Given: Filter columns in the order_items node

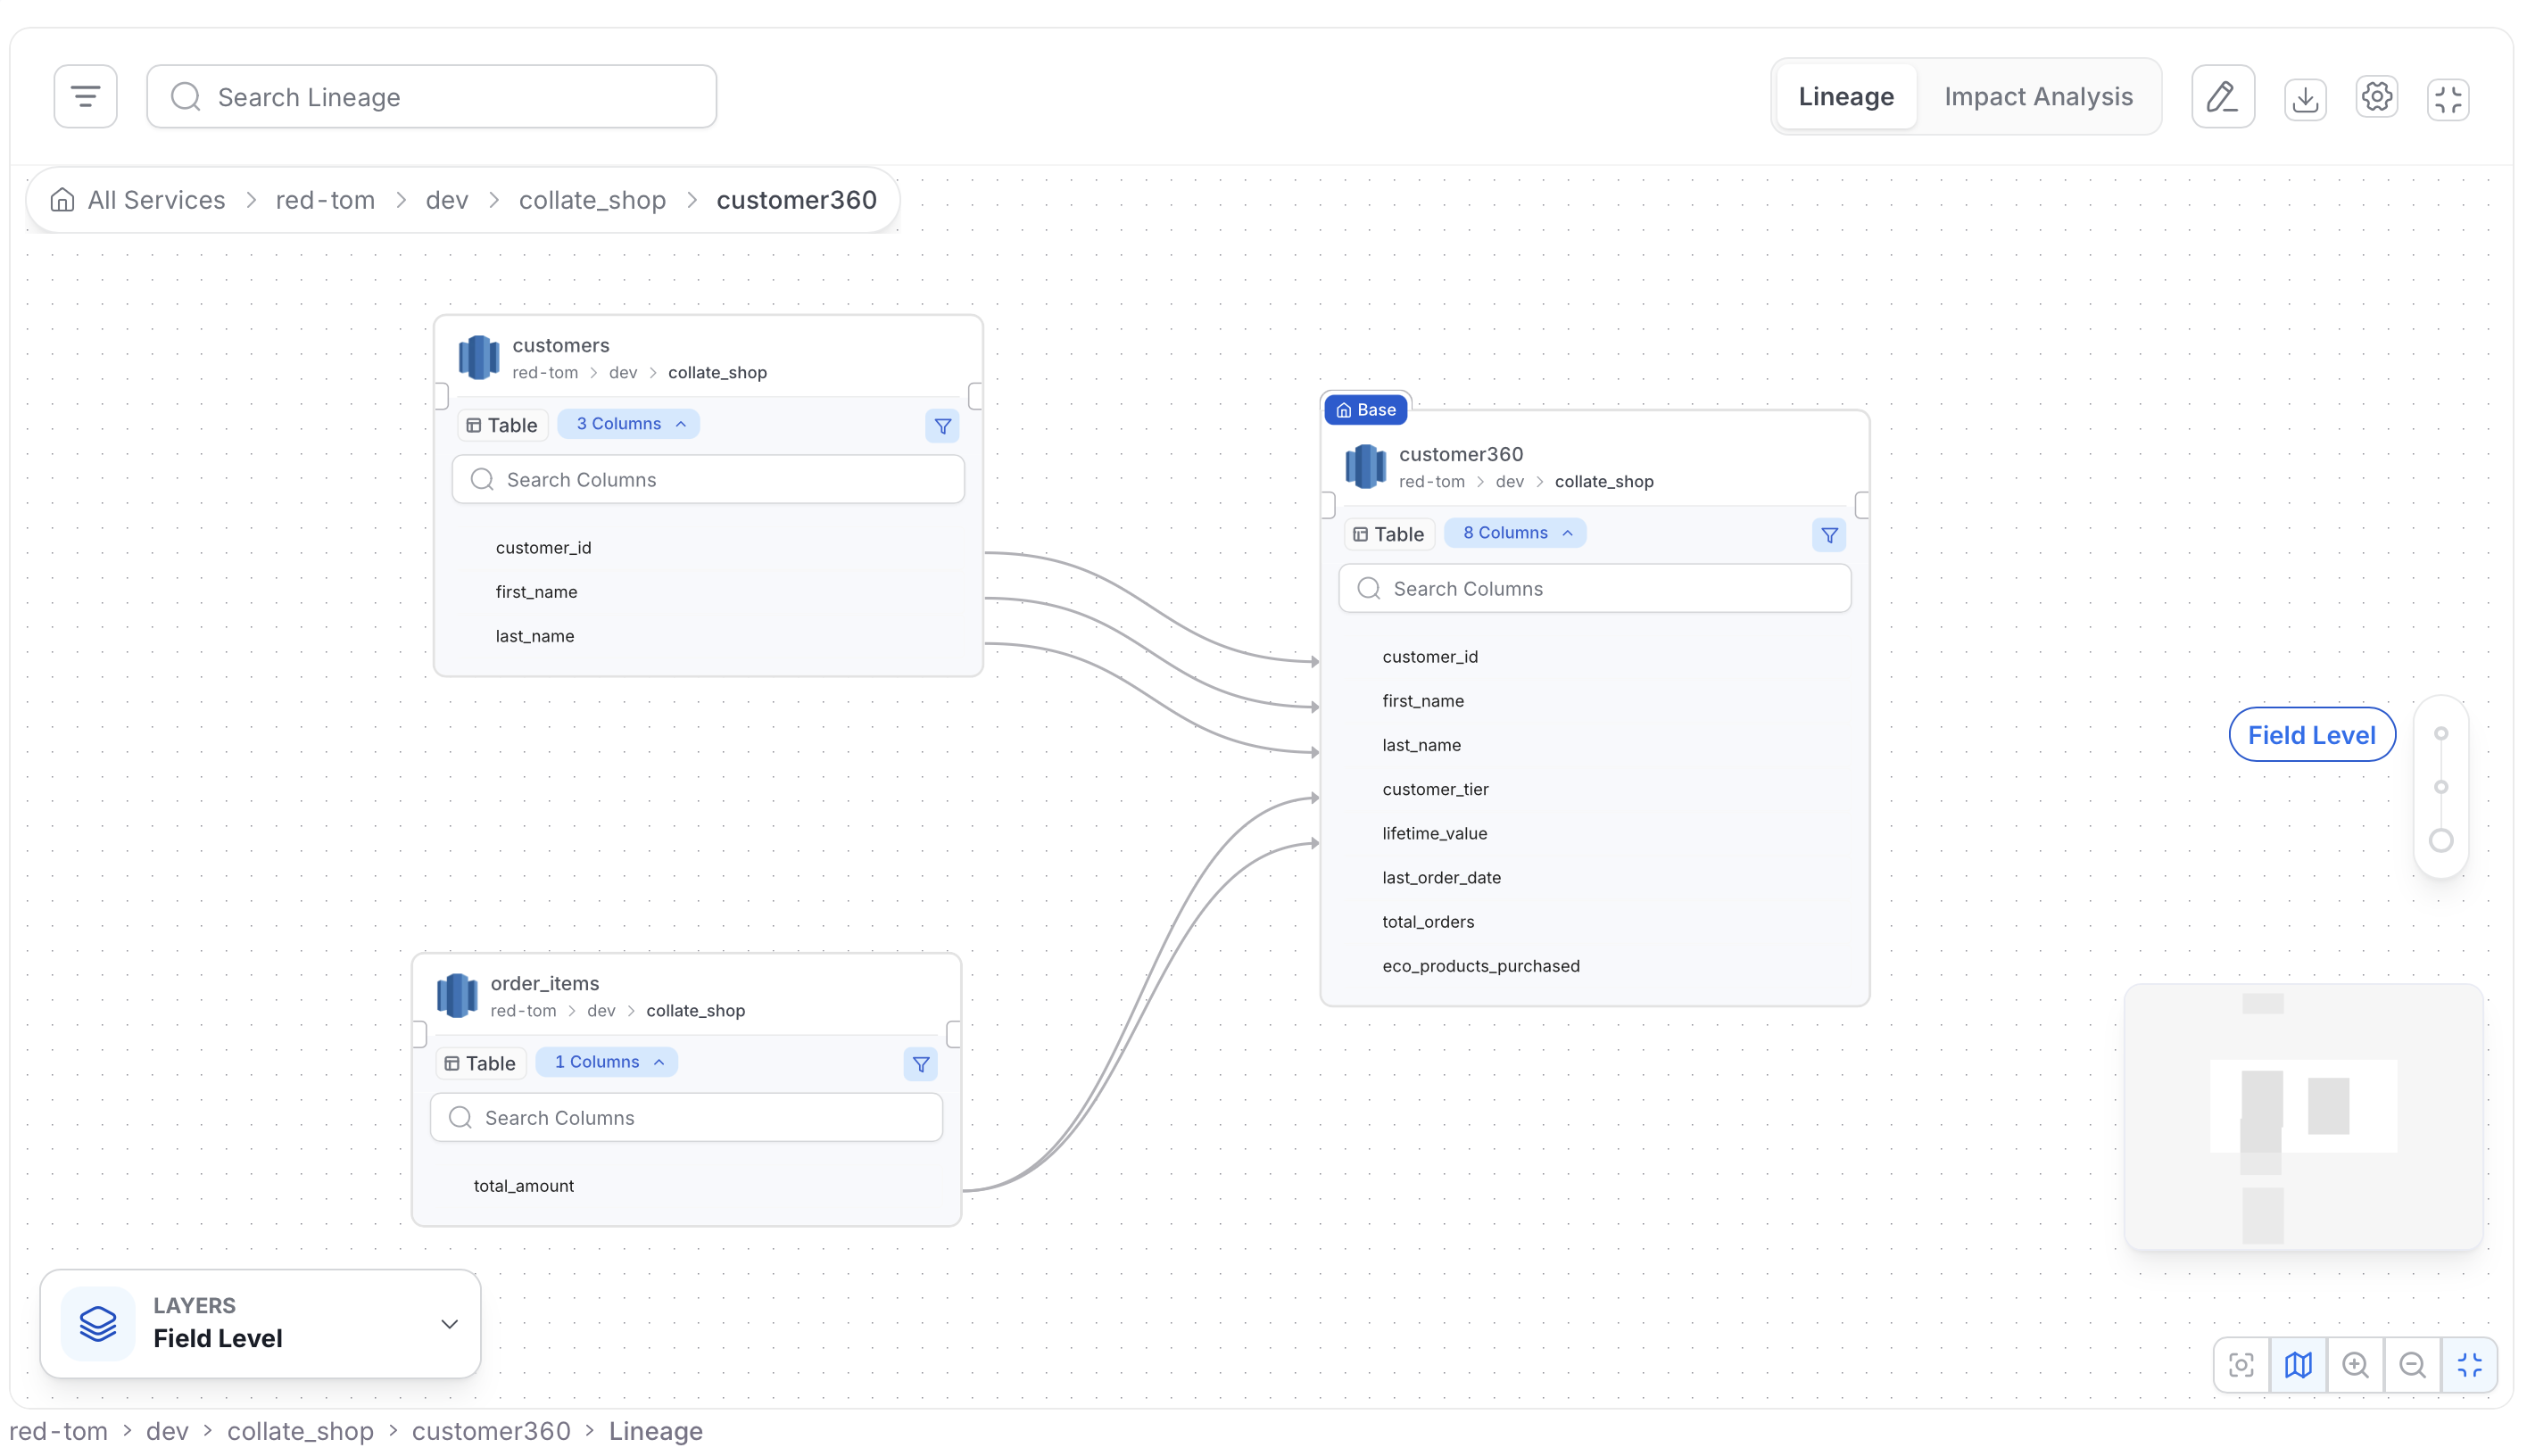Looking at the screenshot, I should coord(920,1064).
